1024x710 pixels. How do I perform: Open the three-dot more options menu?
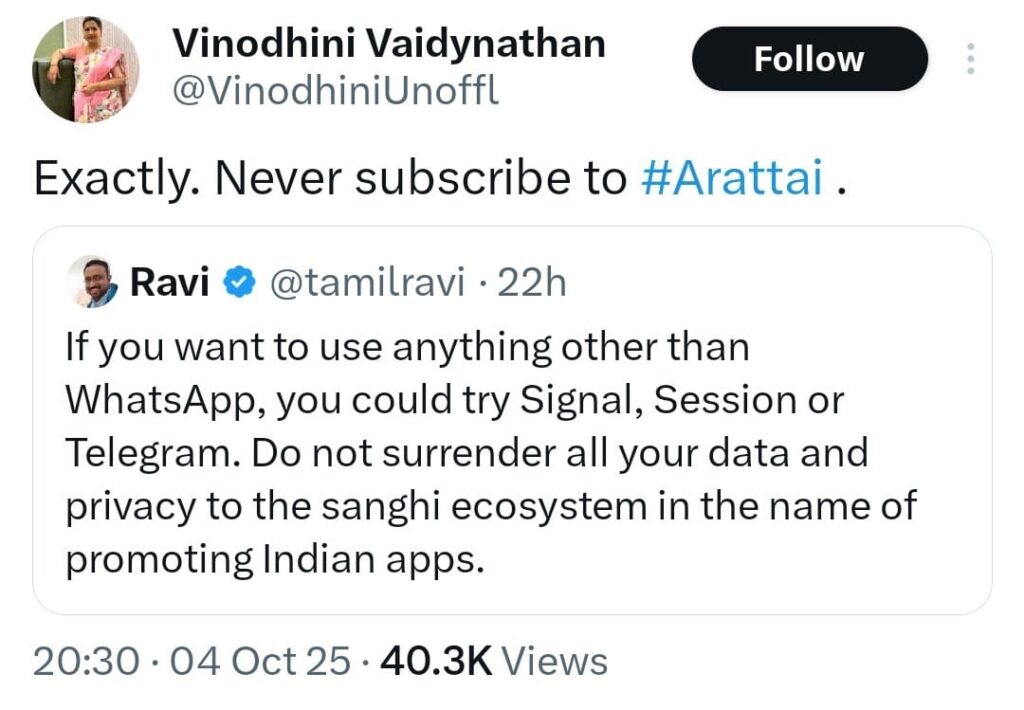click(x=970, y=59)
